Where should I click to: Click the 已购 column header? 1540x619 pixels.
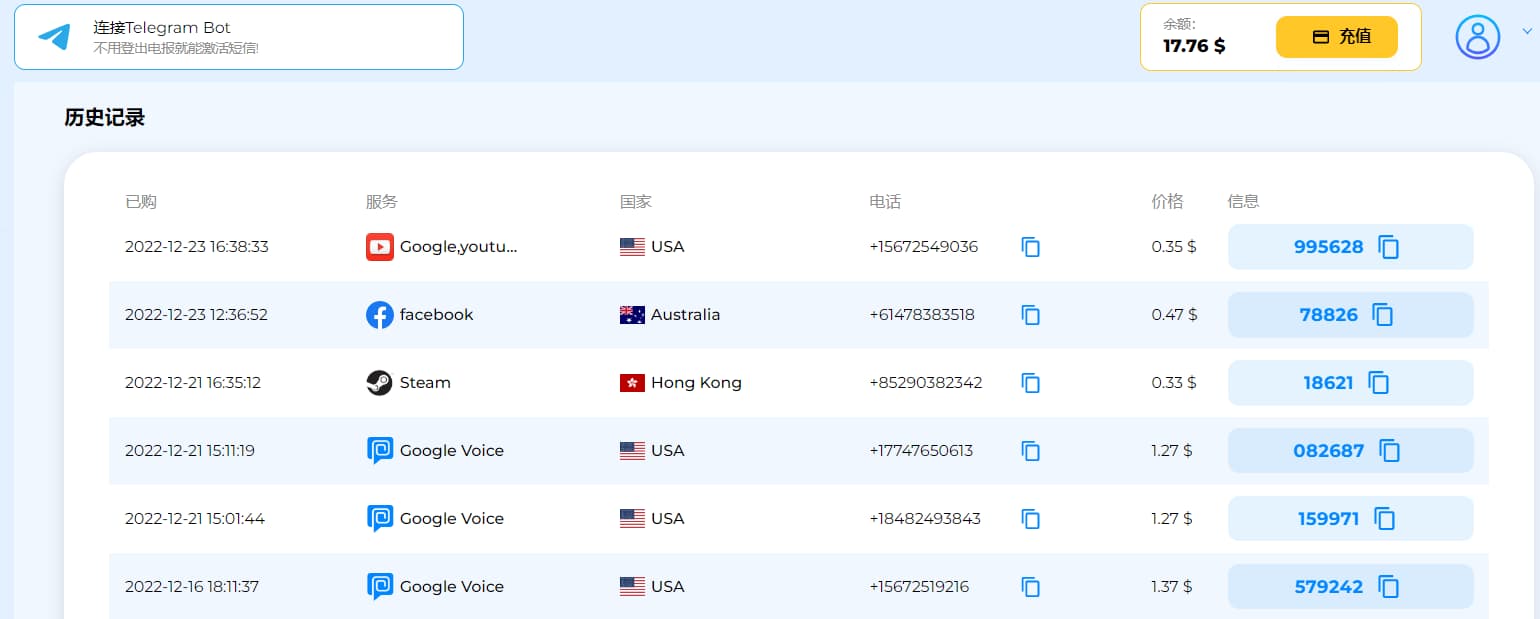[x=141, y=201]
